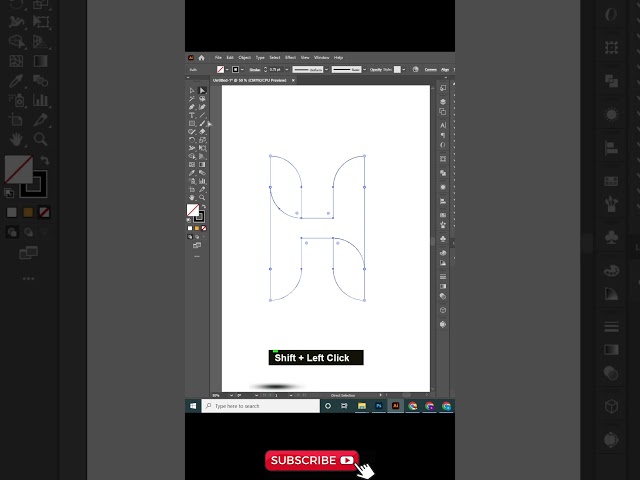
Task: Open the File menu
Action: point(218,58)
